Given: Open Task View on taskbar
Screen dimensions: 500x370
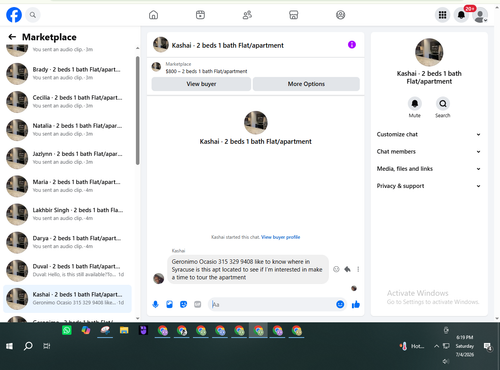Looking at the screenshot, I should tap(47, 346).
